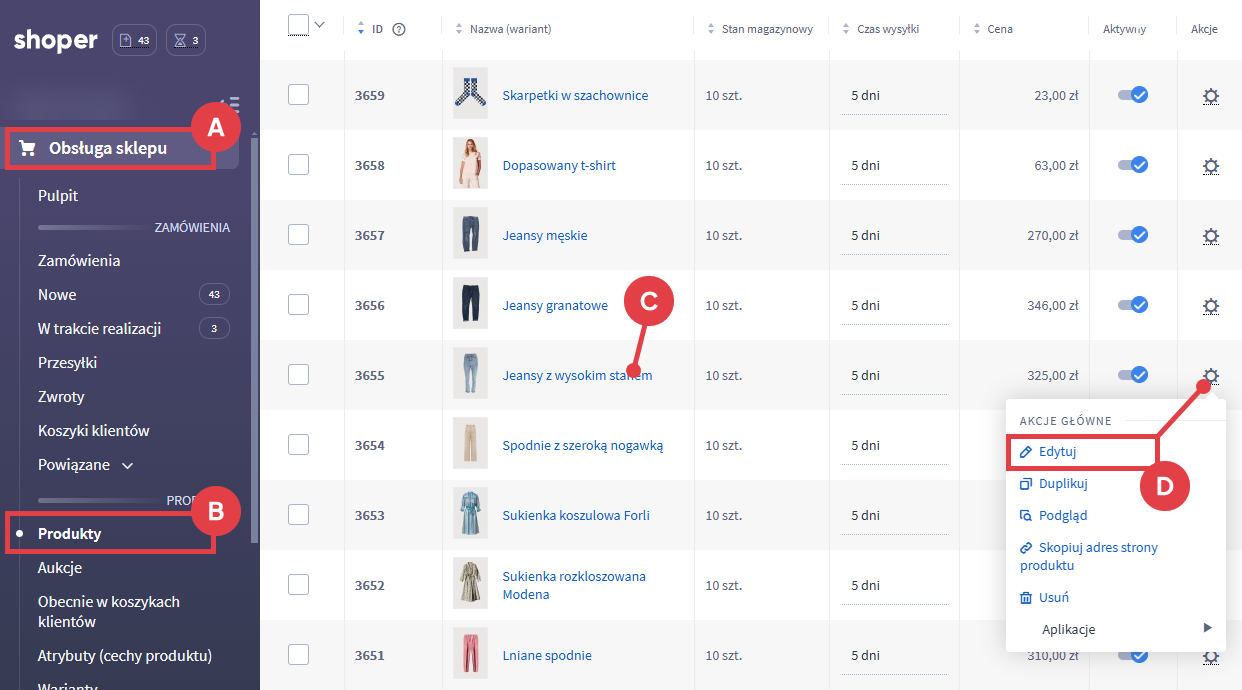Viewport: 1242px width, 690px height.
Task: Open shipping time field for product 3654
Action: (x=894, y=446)
